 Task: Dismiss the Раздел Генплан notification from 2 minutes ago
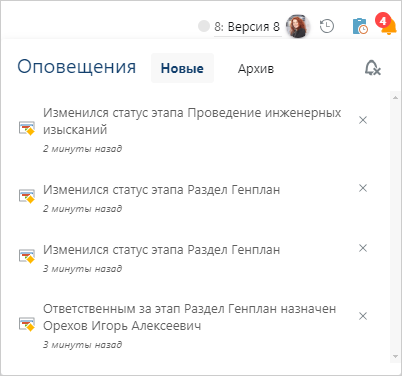click(x=363, y=188)
